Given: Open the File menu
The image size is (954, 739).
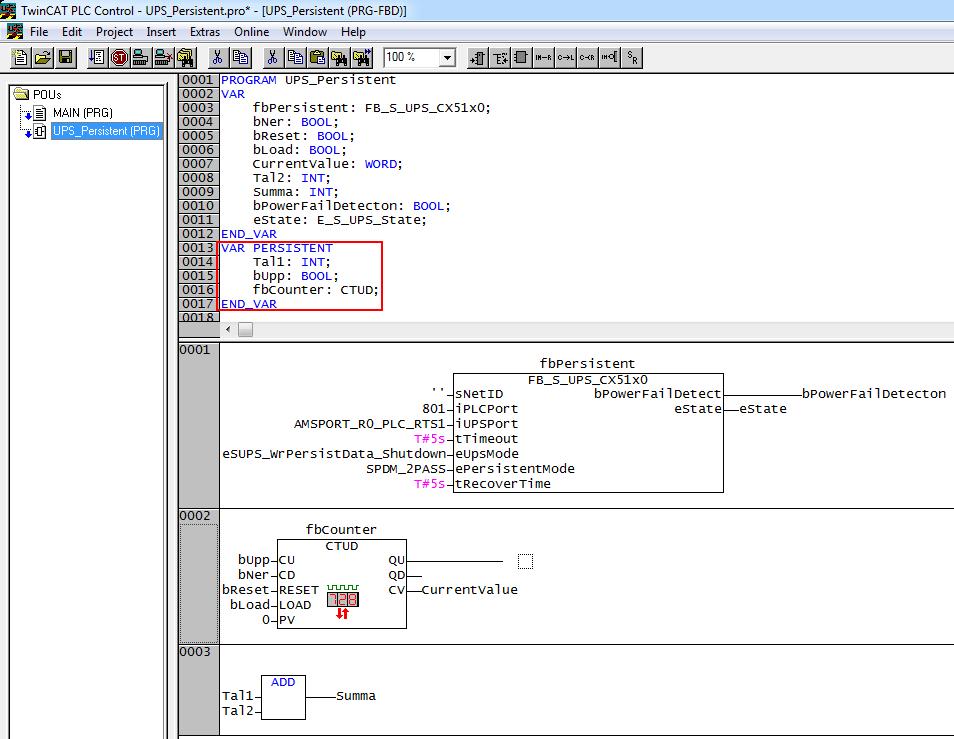Looking at the screenshot, I should click(x=39, y=32).
